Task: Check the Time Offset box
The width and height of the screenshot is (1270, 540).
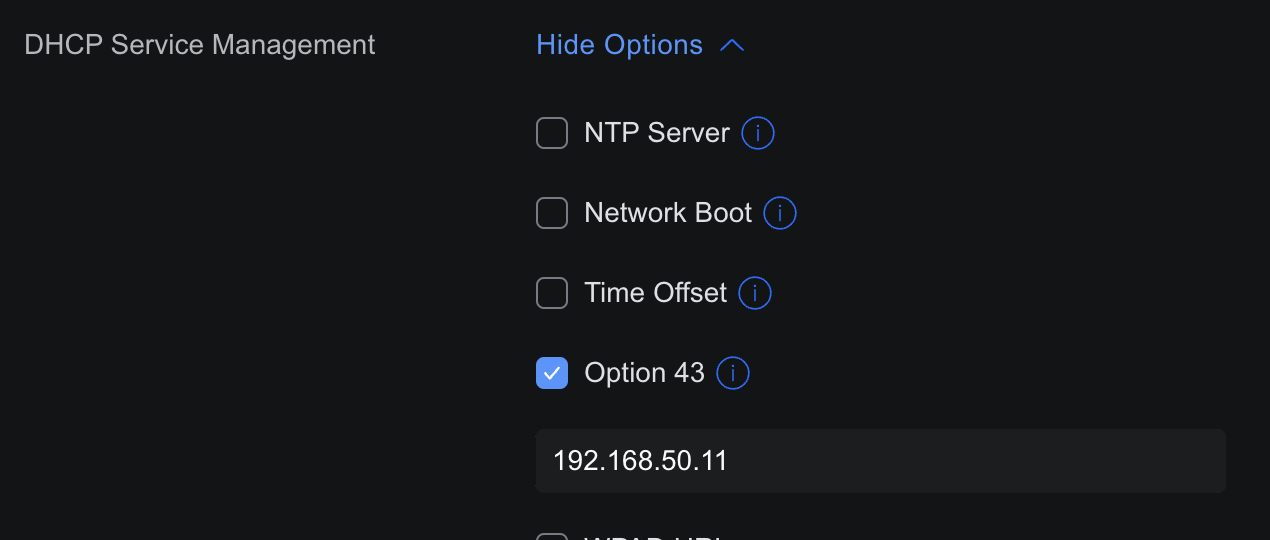Action: point(552,293)
